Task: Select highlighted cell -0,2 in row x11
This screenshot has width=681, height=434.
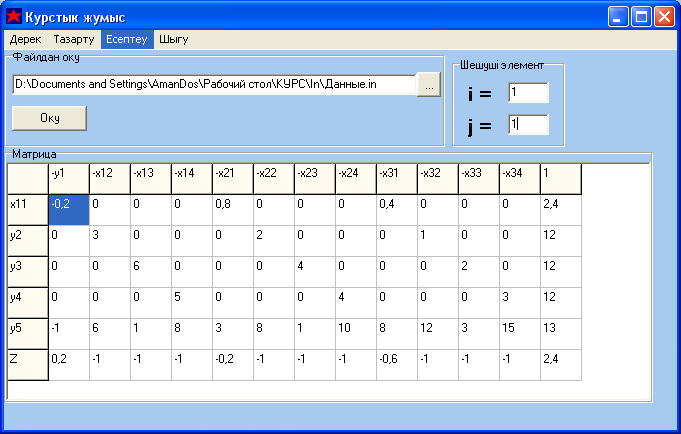Action: tap(69, 210)
